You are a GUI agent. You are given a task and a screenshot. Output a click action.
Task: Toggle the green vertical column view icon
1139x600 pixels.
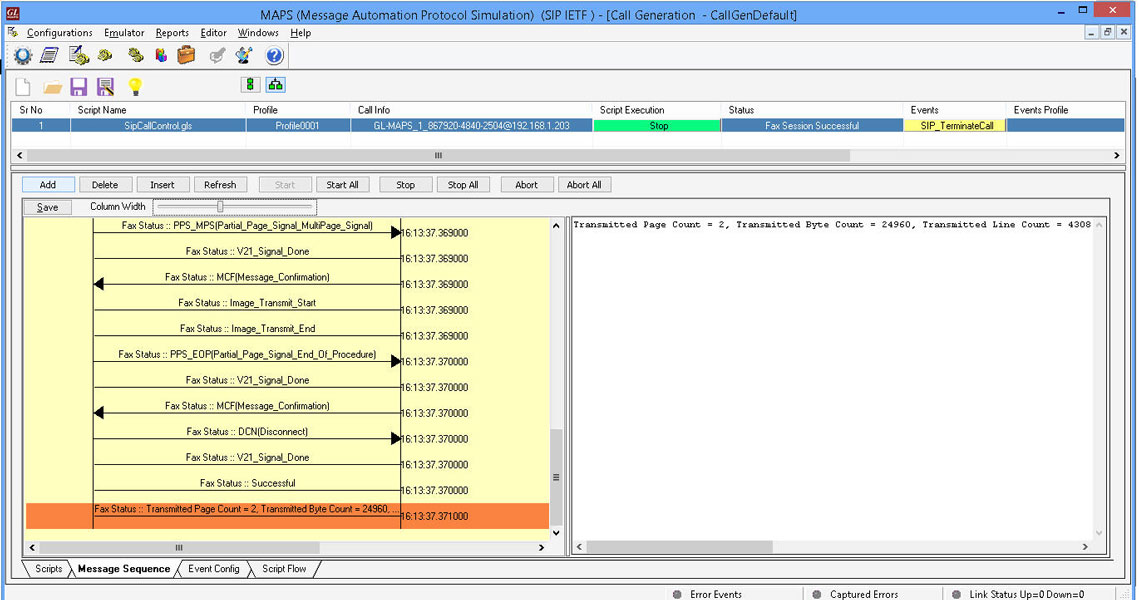[x=250, y=85]
